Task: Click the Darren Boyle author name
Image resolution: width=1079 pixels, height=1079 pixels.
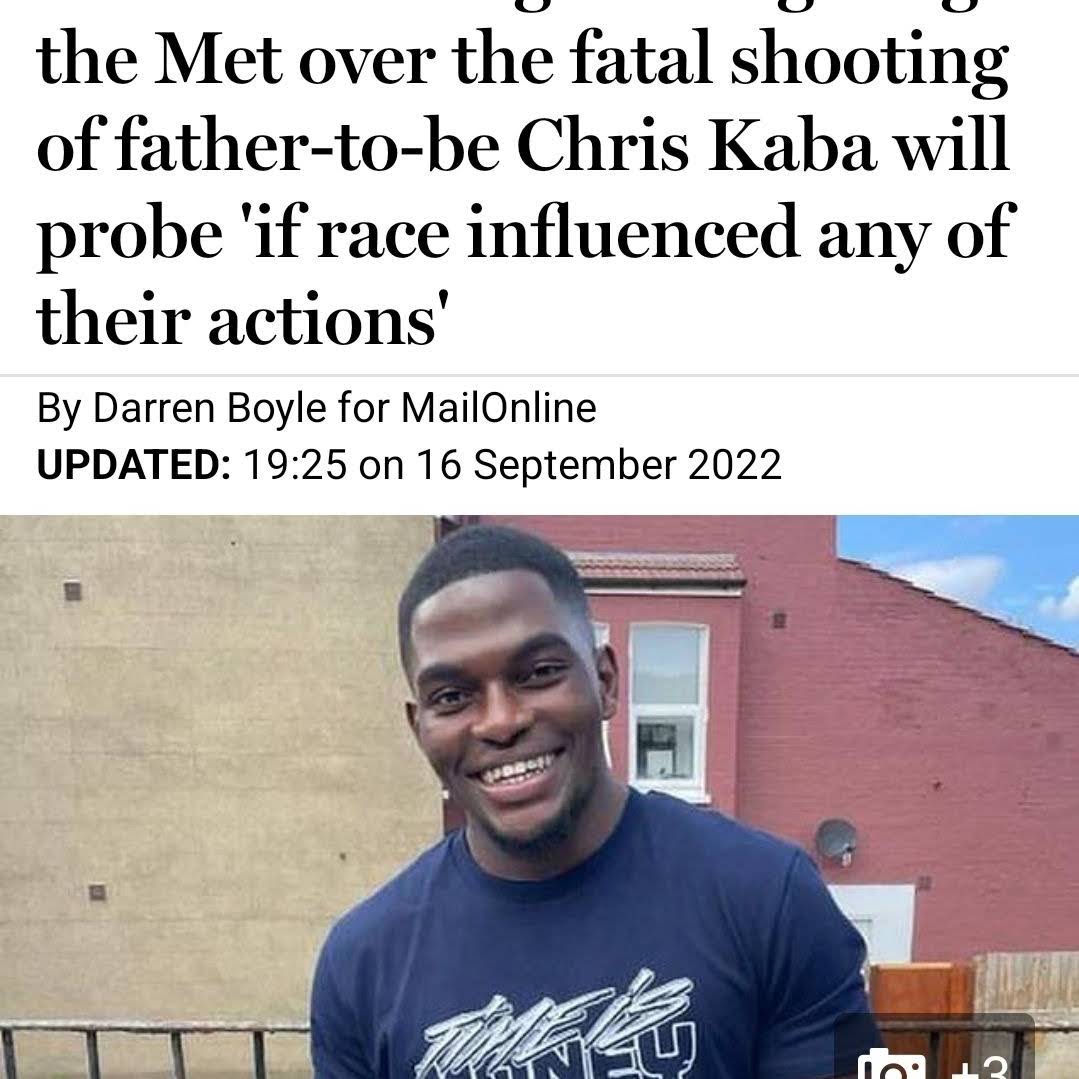Action: tap(209, 407)
